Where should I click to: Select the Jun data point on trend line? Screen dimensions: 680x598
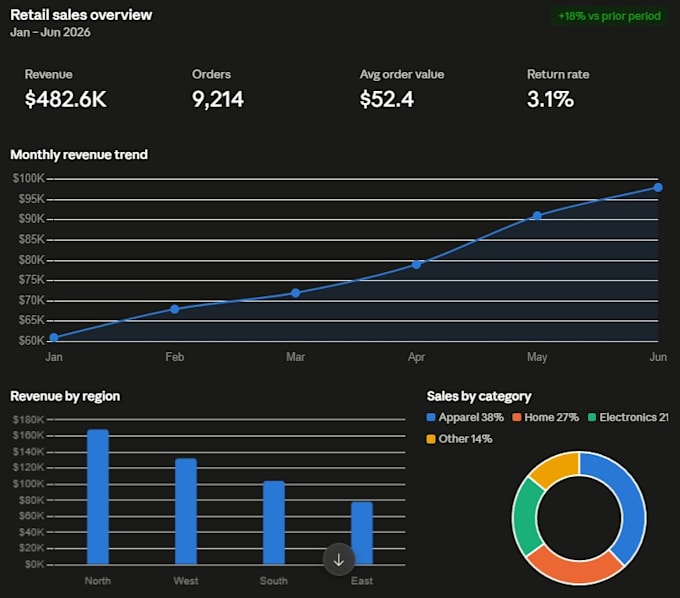658,187
